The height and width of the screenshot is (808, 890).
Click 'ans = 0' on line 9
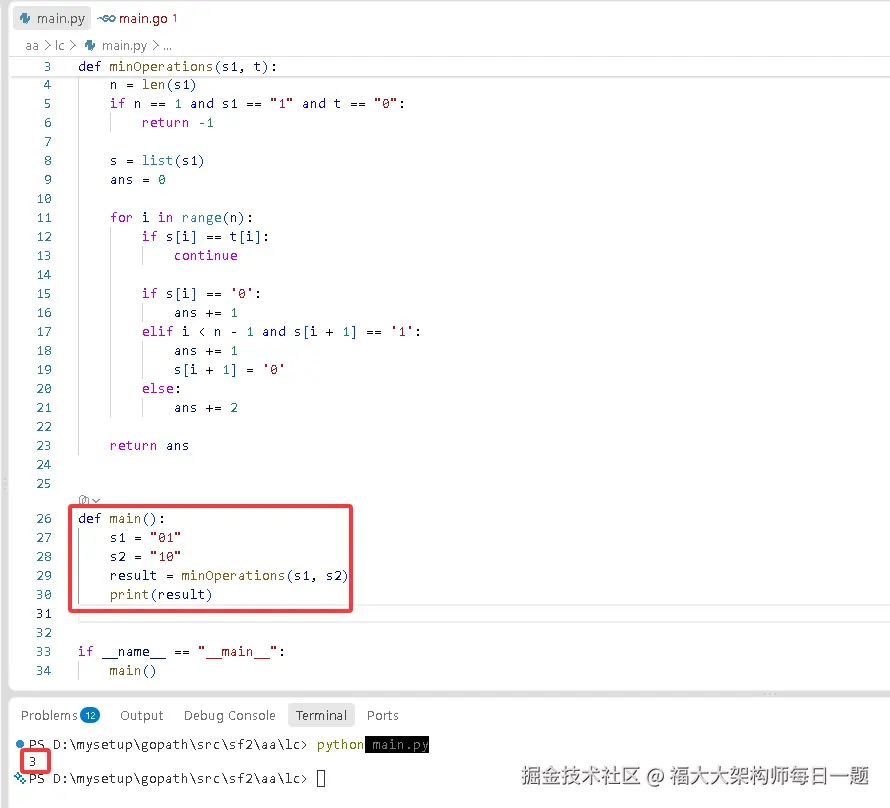pyautogui.click(x=138, y=180)
